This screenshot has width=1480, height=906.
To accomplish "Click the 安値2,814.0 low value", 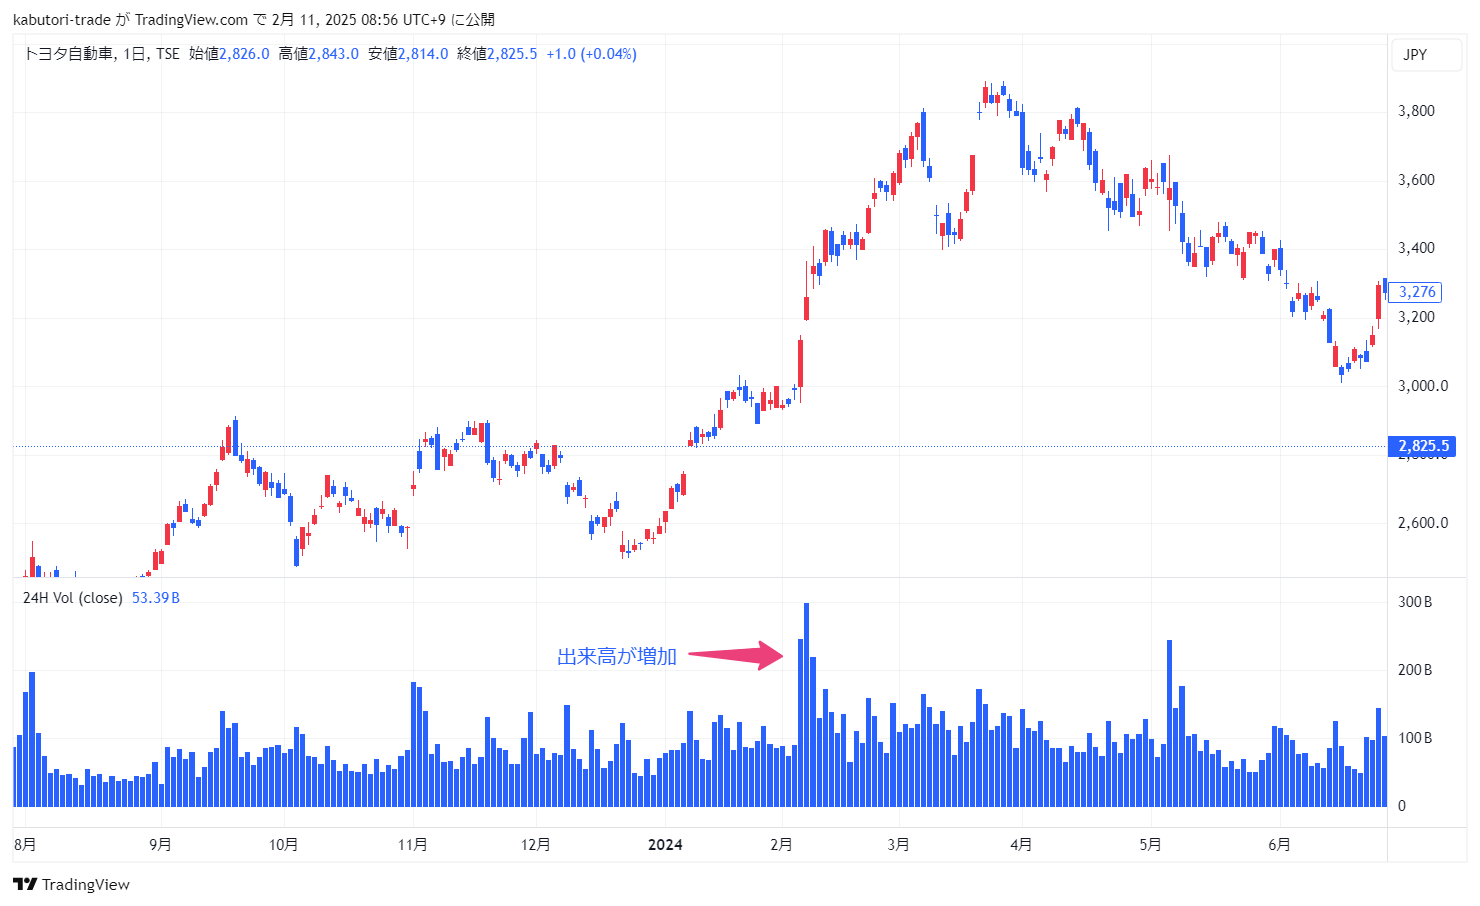I will pyautogui.click(x=408, y=54).
